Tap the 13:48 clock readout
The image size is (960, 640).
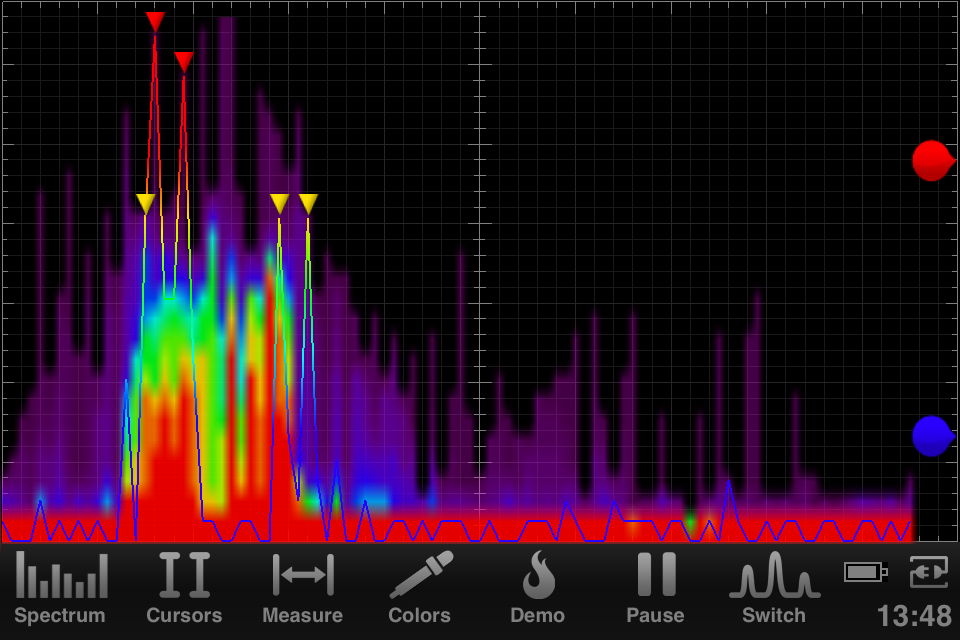pyautogui.click(x=914, y=616)
